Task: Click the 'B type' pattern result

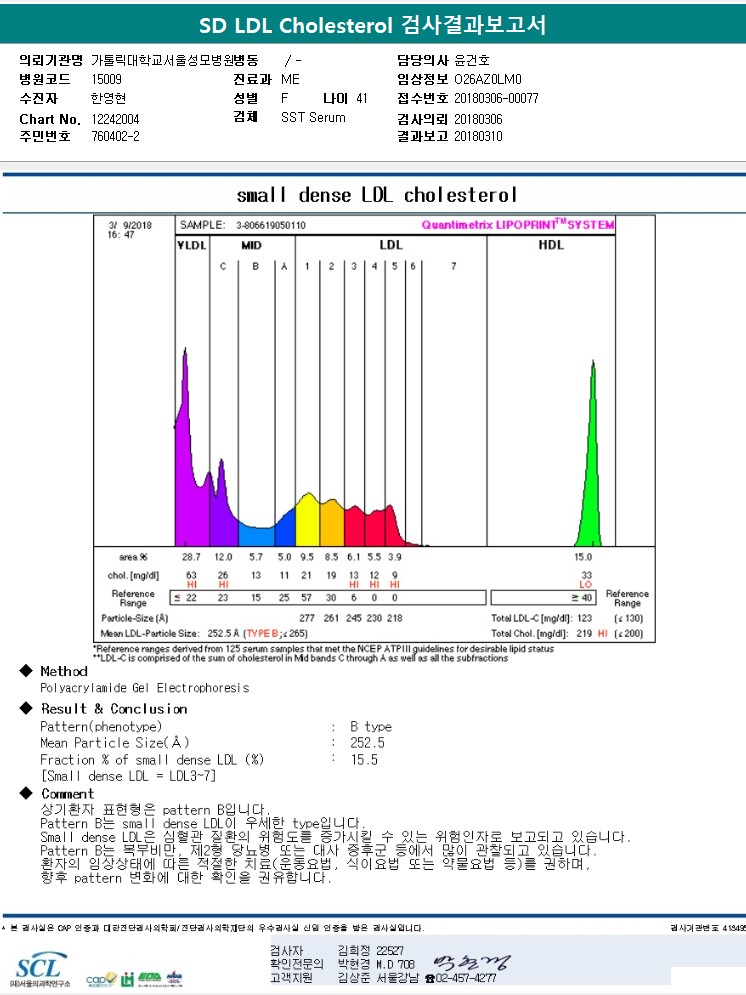Action: coord(371,726)
